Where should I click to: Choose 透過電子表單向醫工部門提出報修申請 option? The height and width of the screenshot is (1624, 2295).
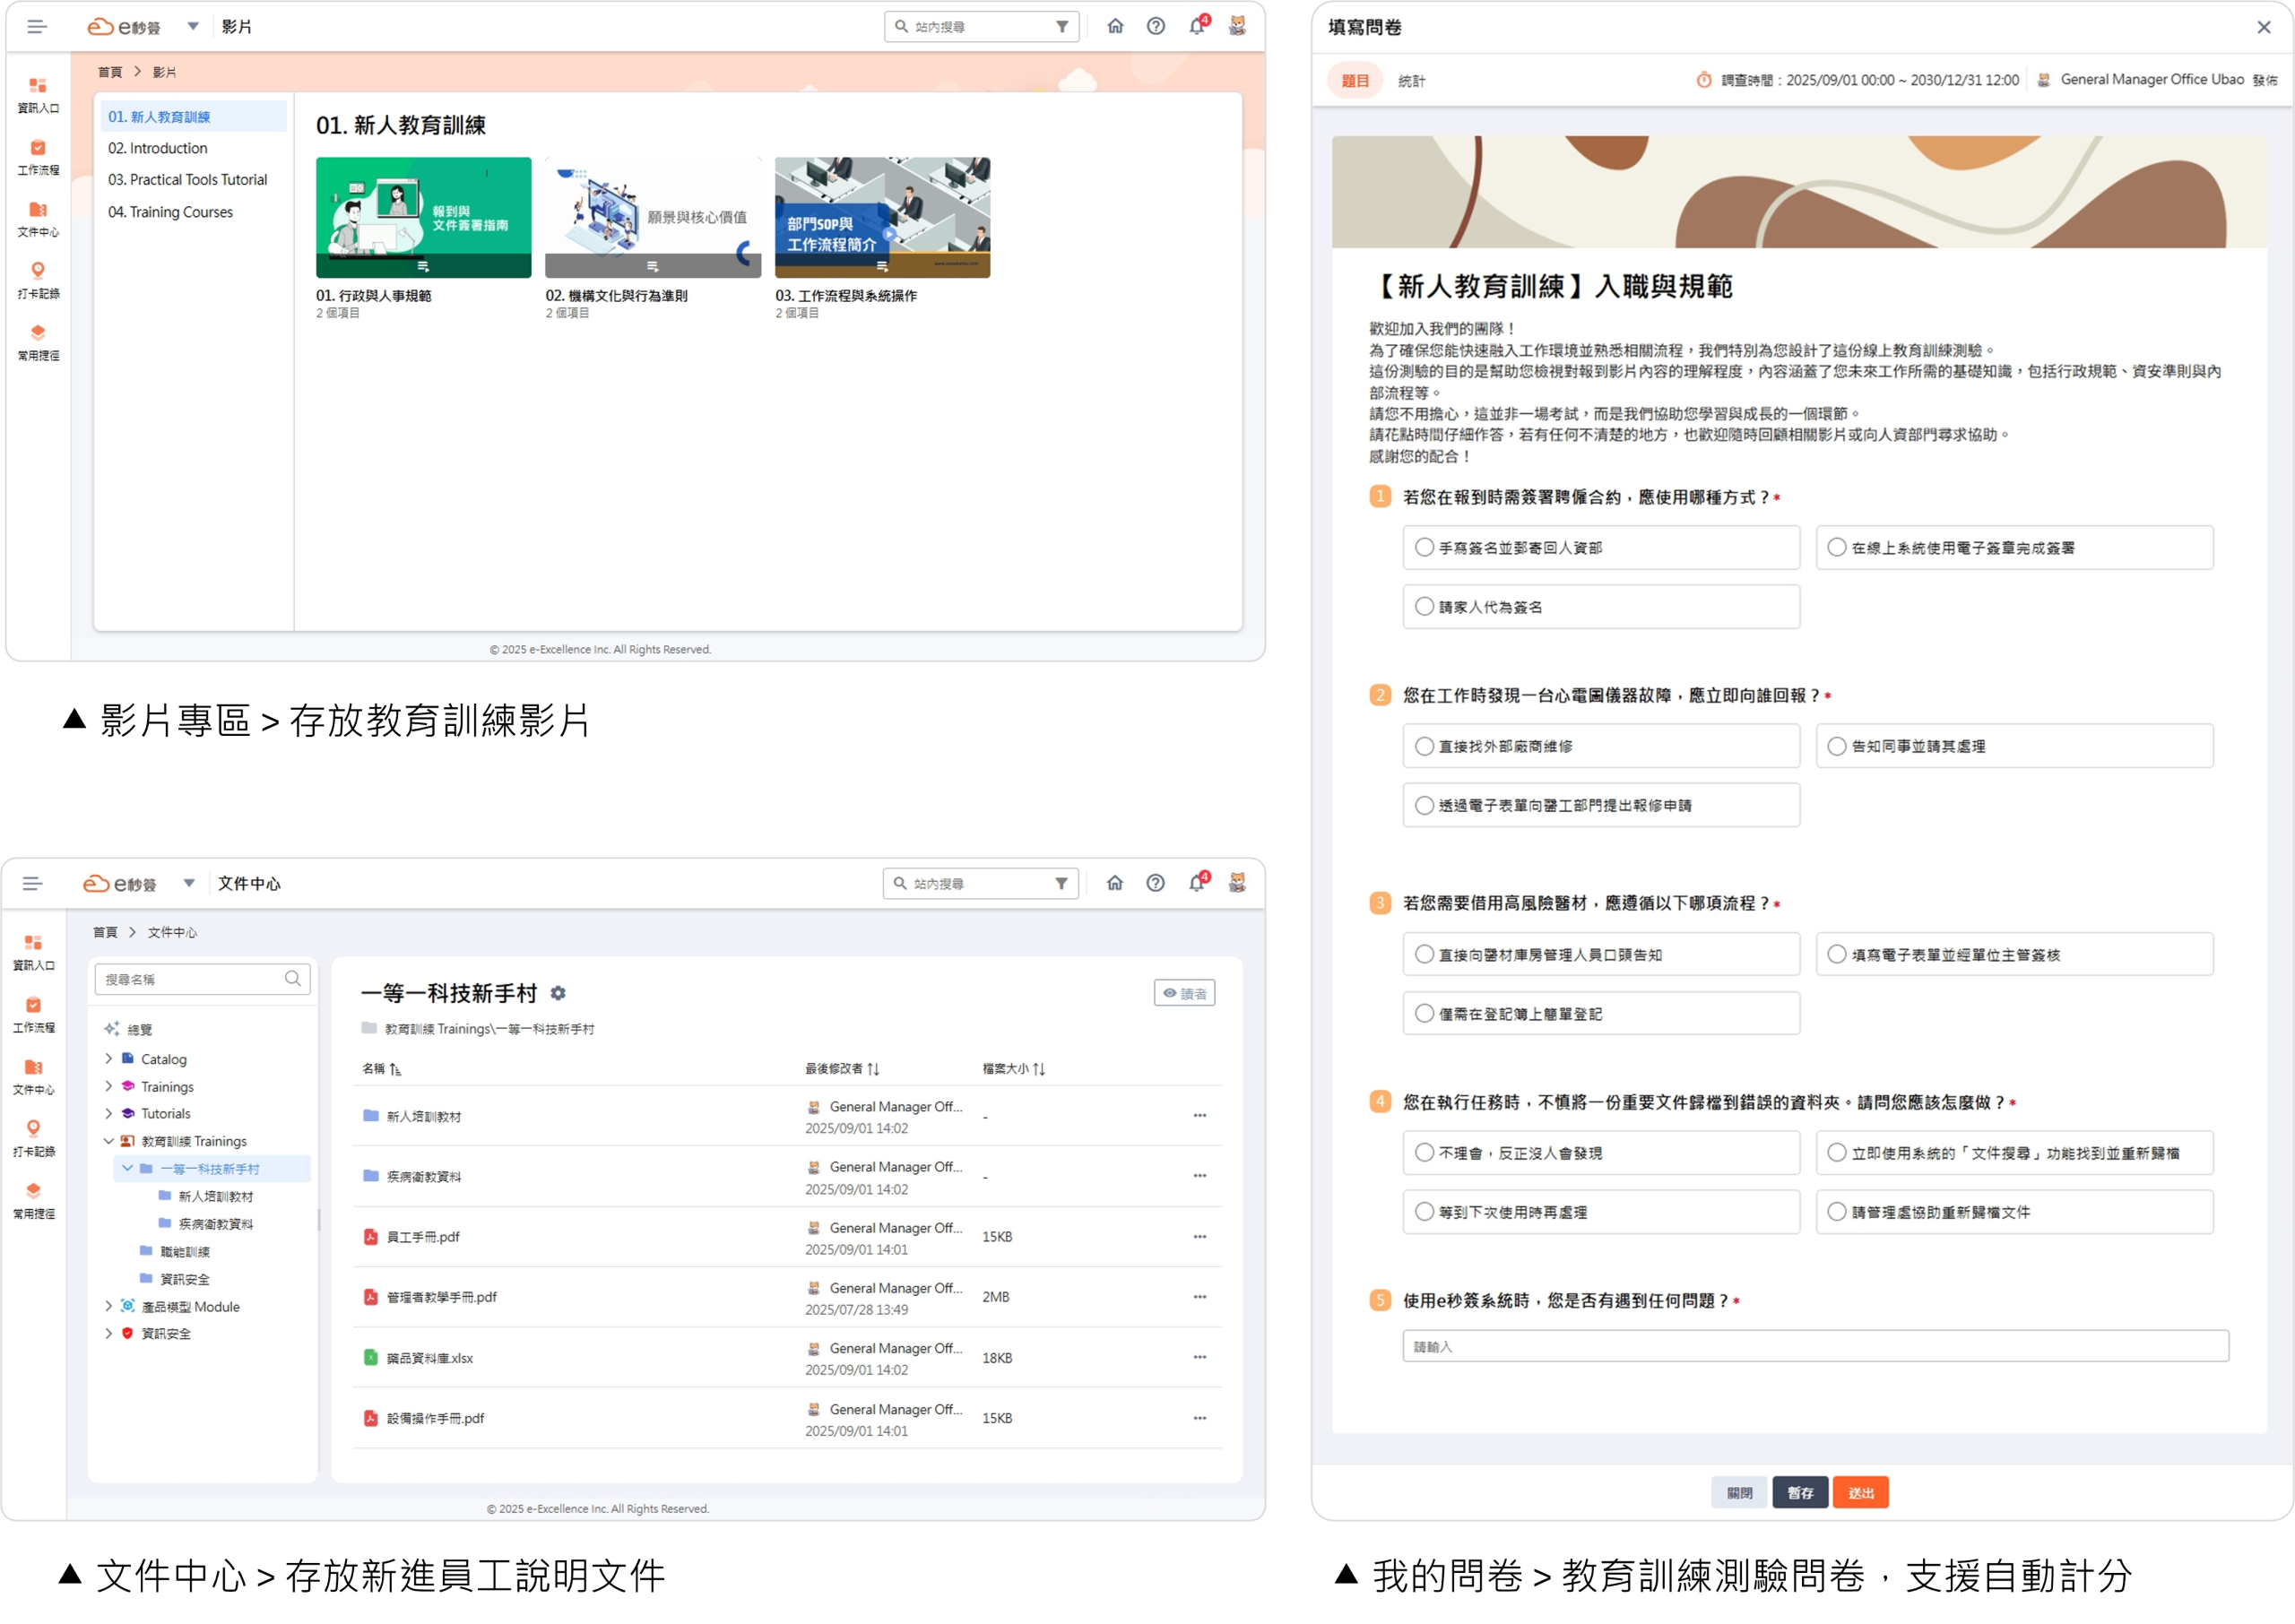[1424, 805]
